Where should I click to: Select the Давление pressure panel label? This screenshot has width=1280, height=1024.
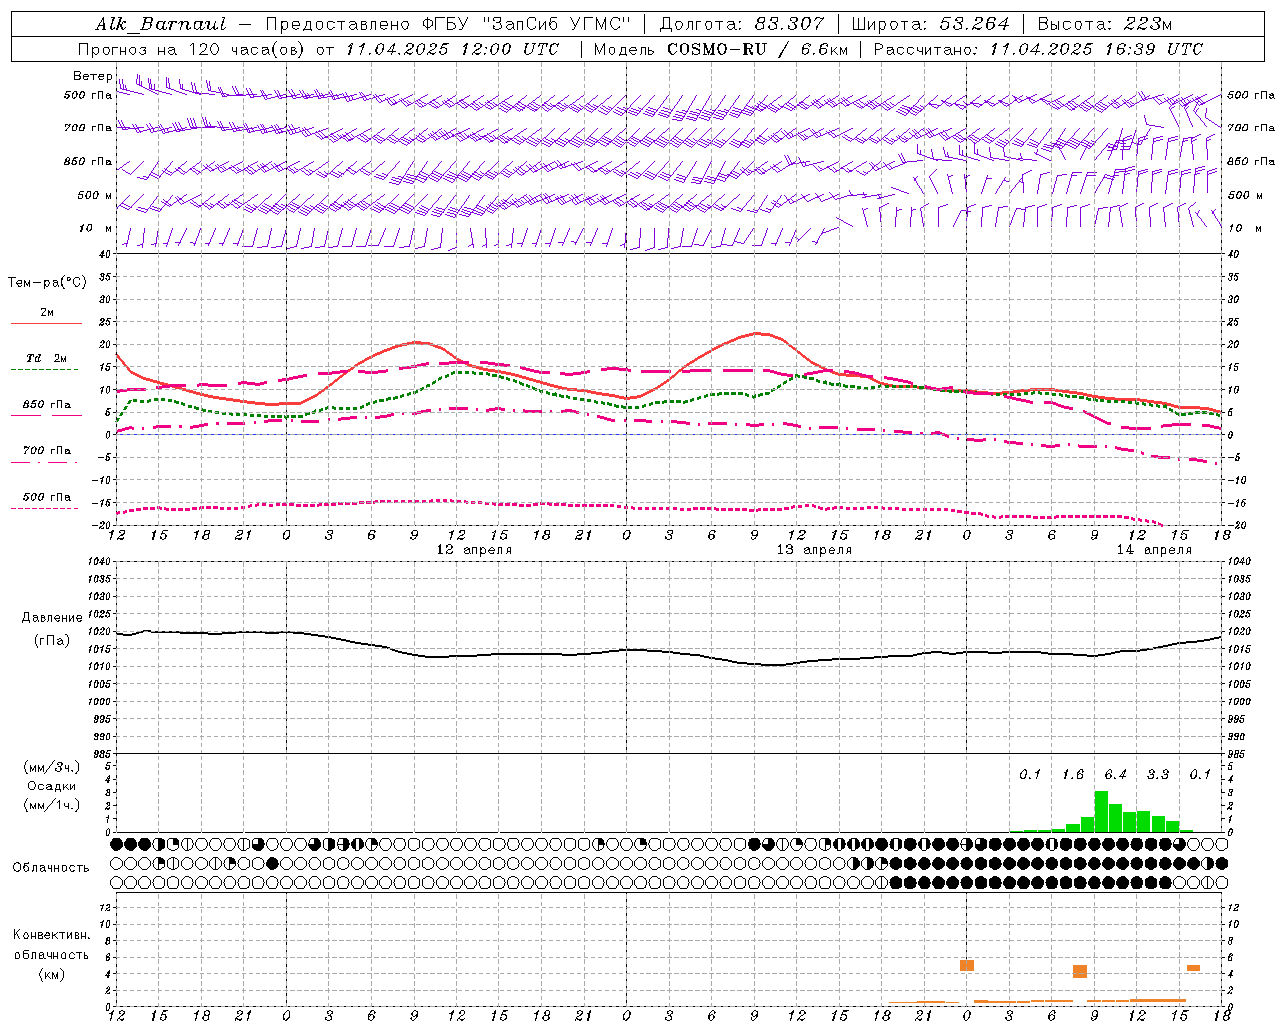click(51, 618)
